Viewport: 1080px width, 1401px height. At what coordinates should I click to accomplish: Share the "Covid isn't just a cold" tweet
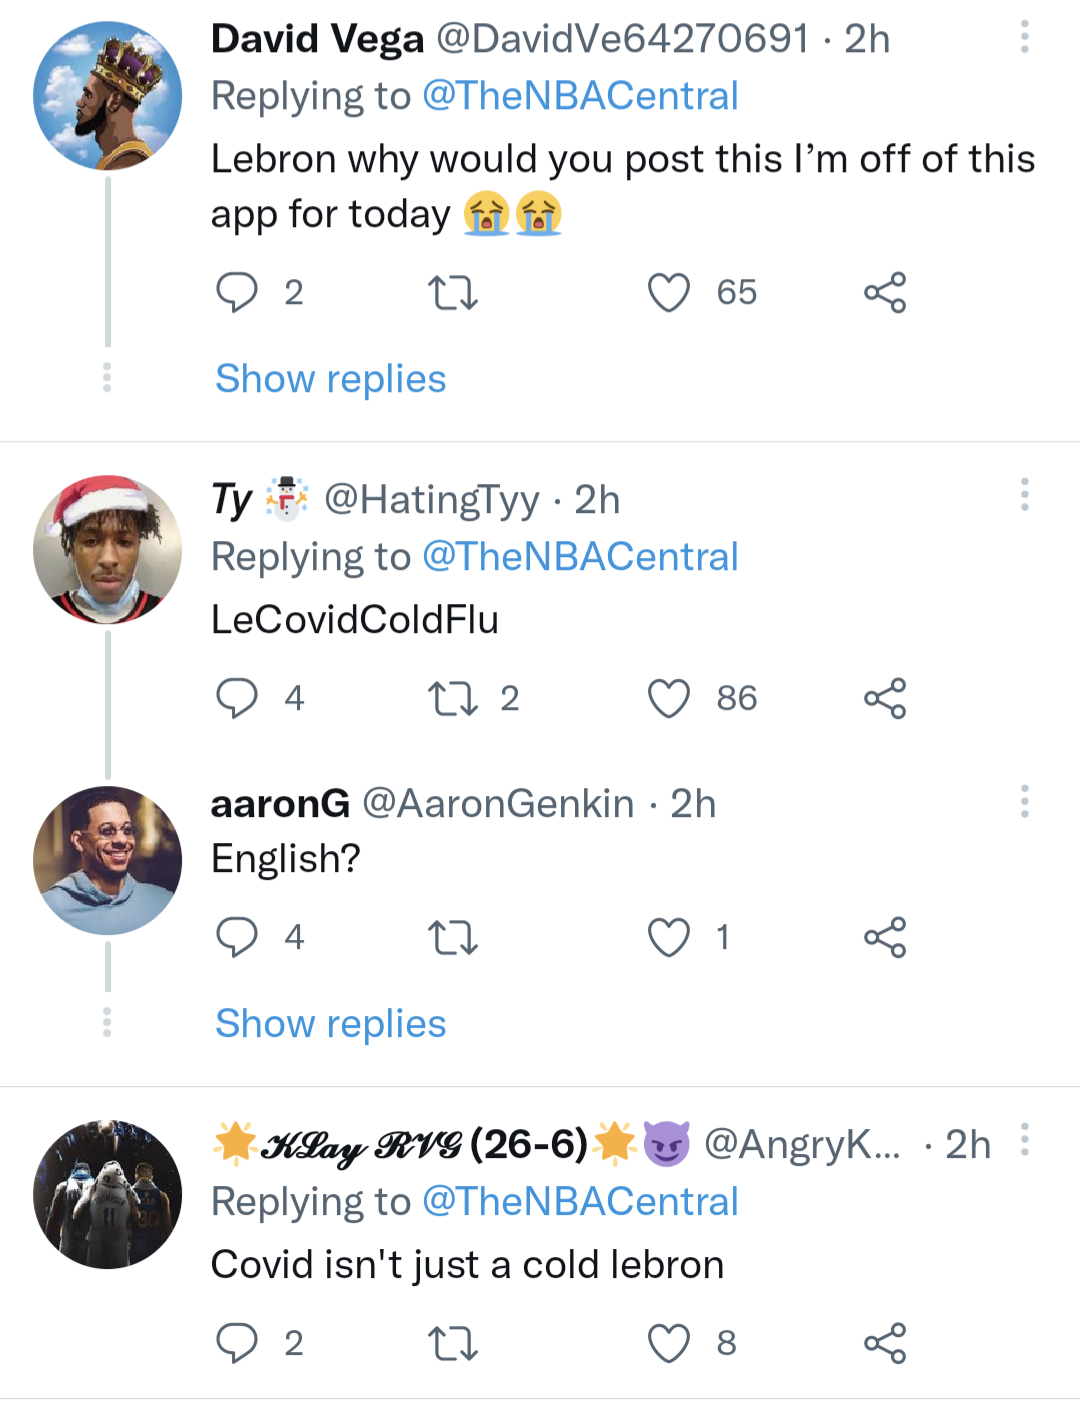885,1343
